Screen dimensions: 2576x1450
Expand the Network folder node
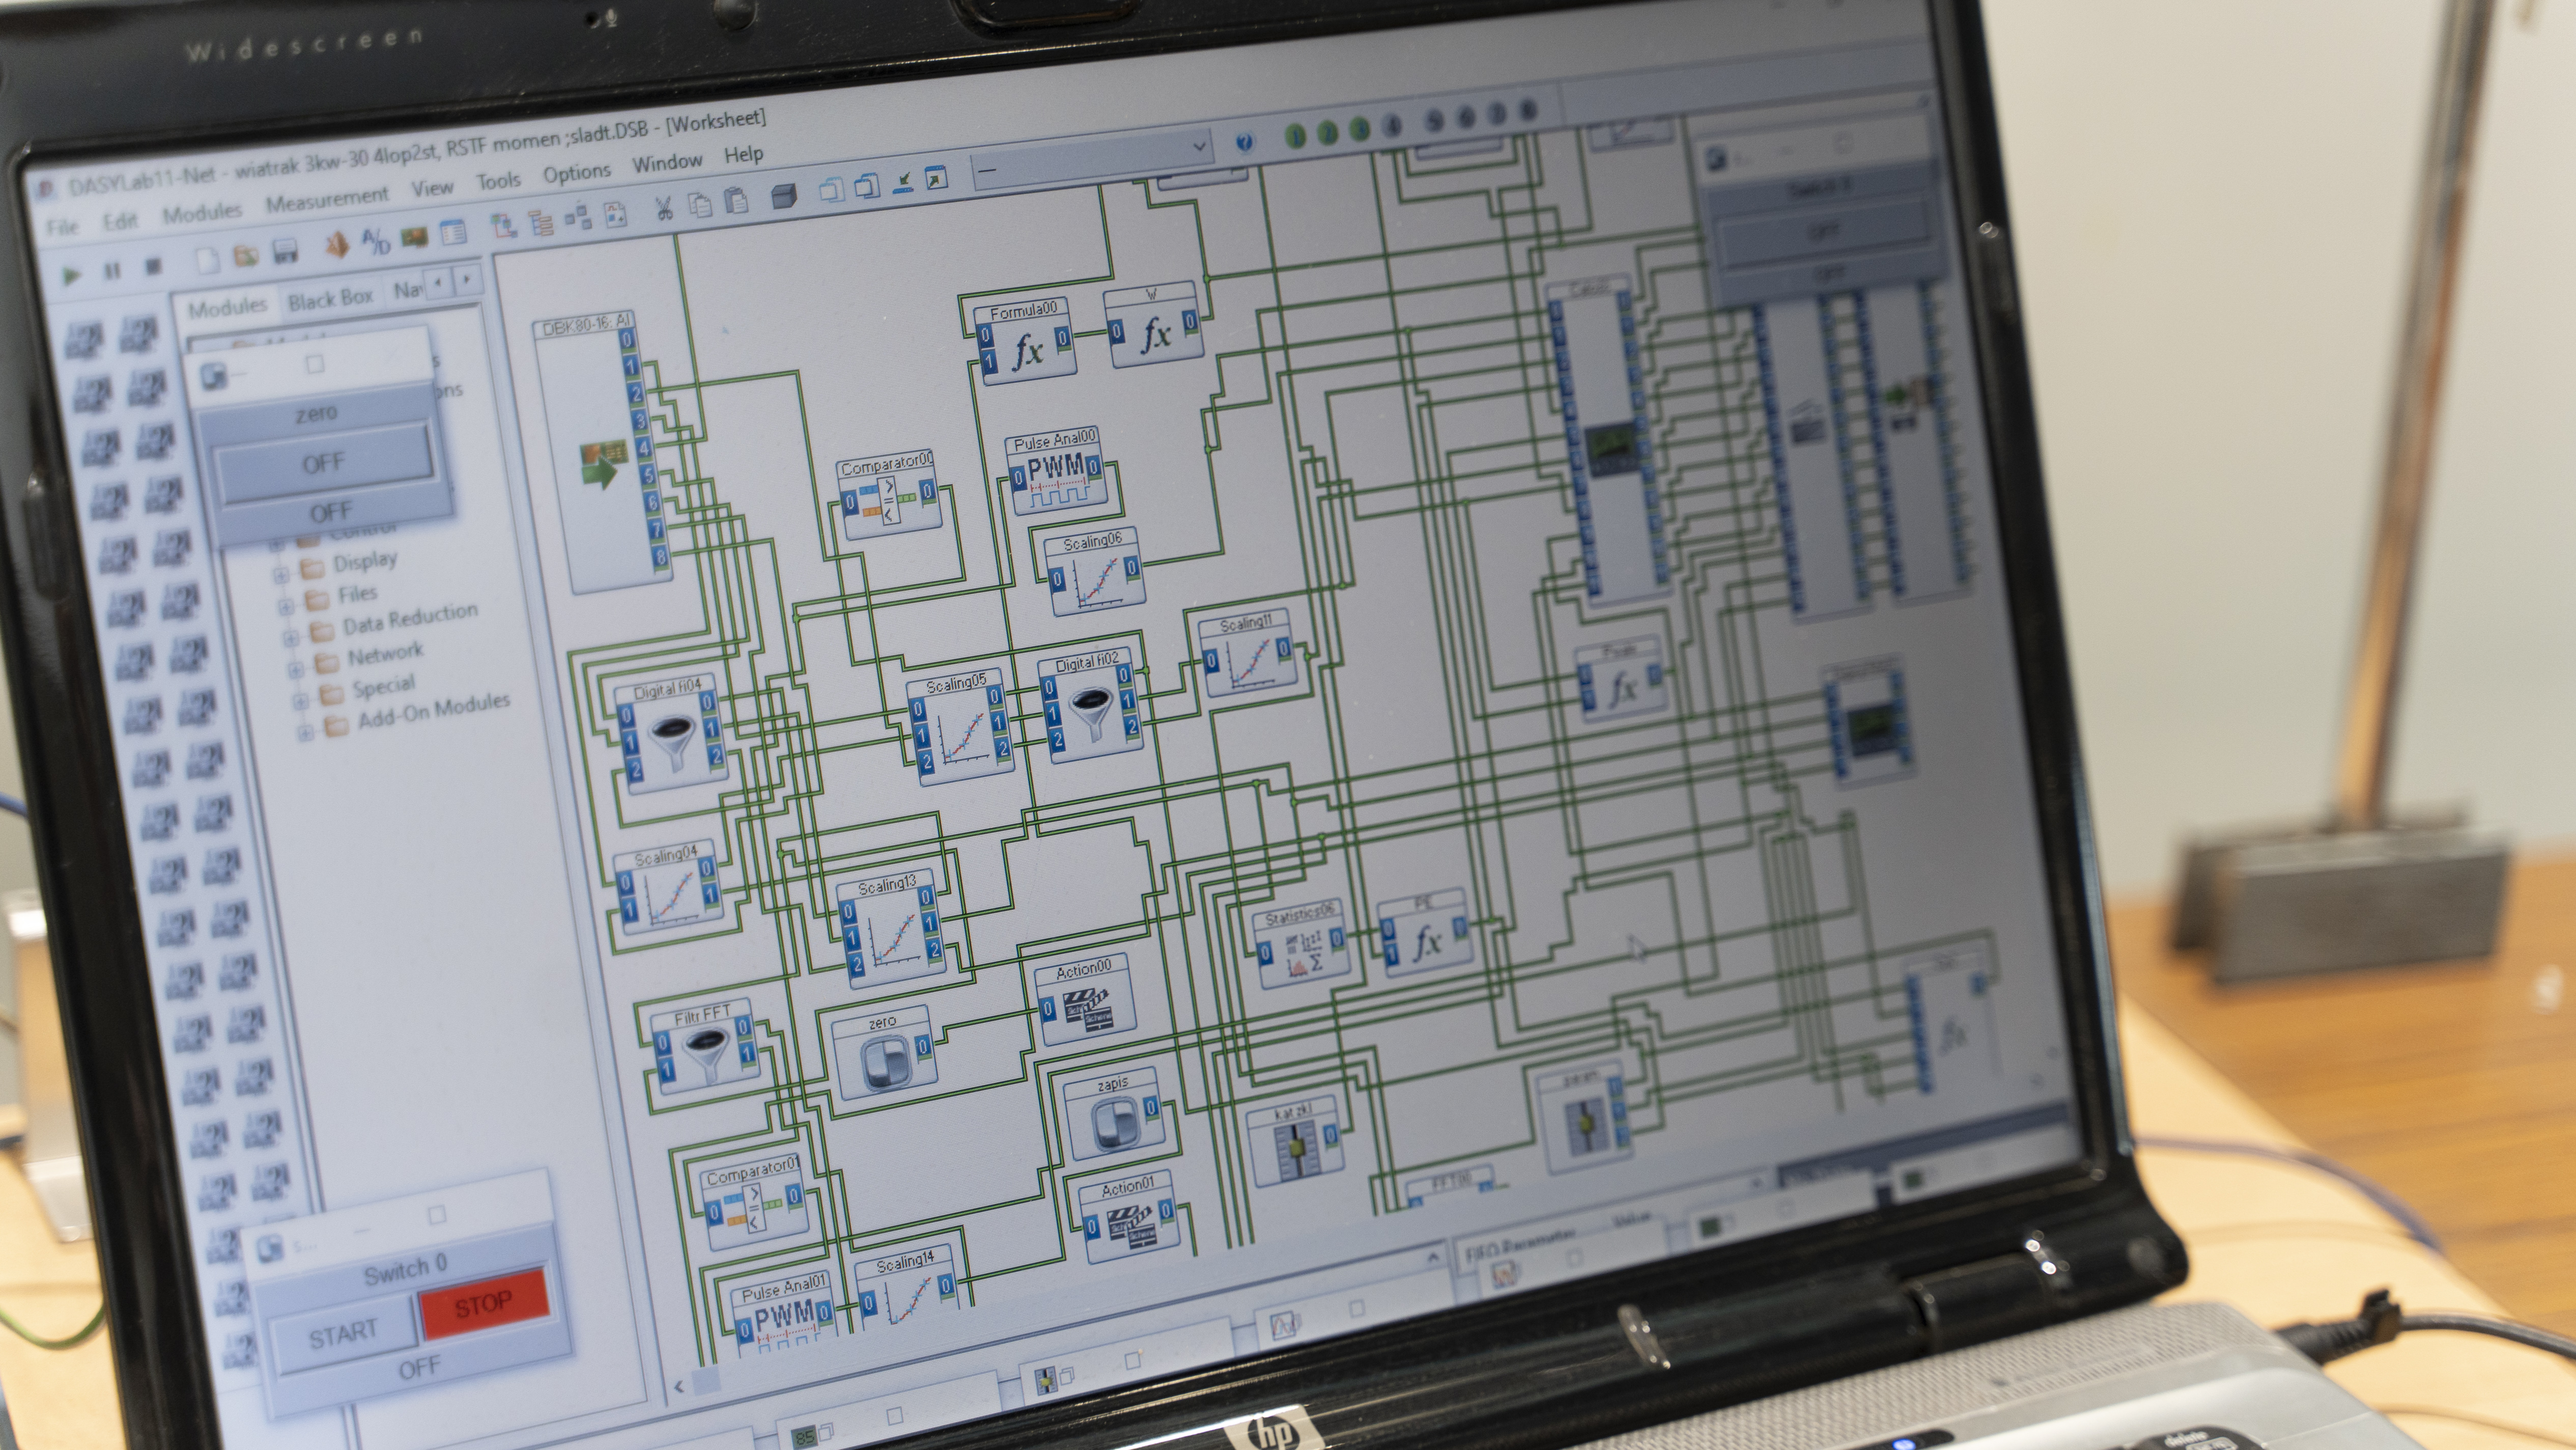tap(296, 669)
